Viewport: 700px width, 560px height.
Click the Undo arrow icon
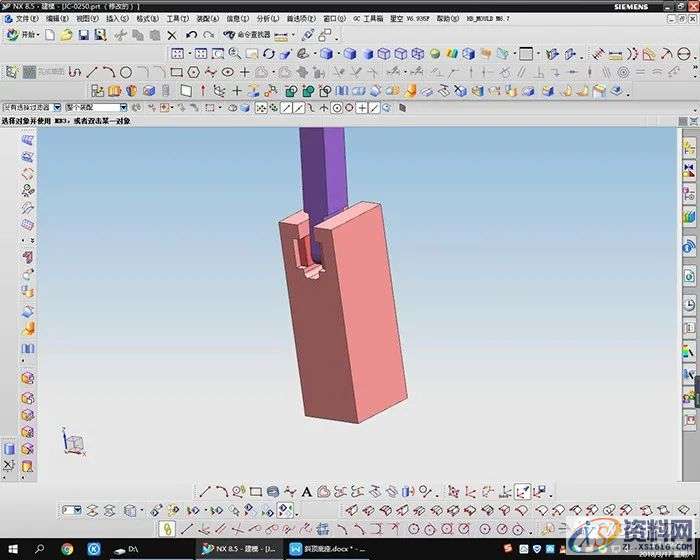[191, 35]
